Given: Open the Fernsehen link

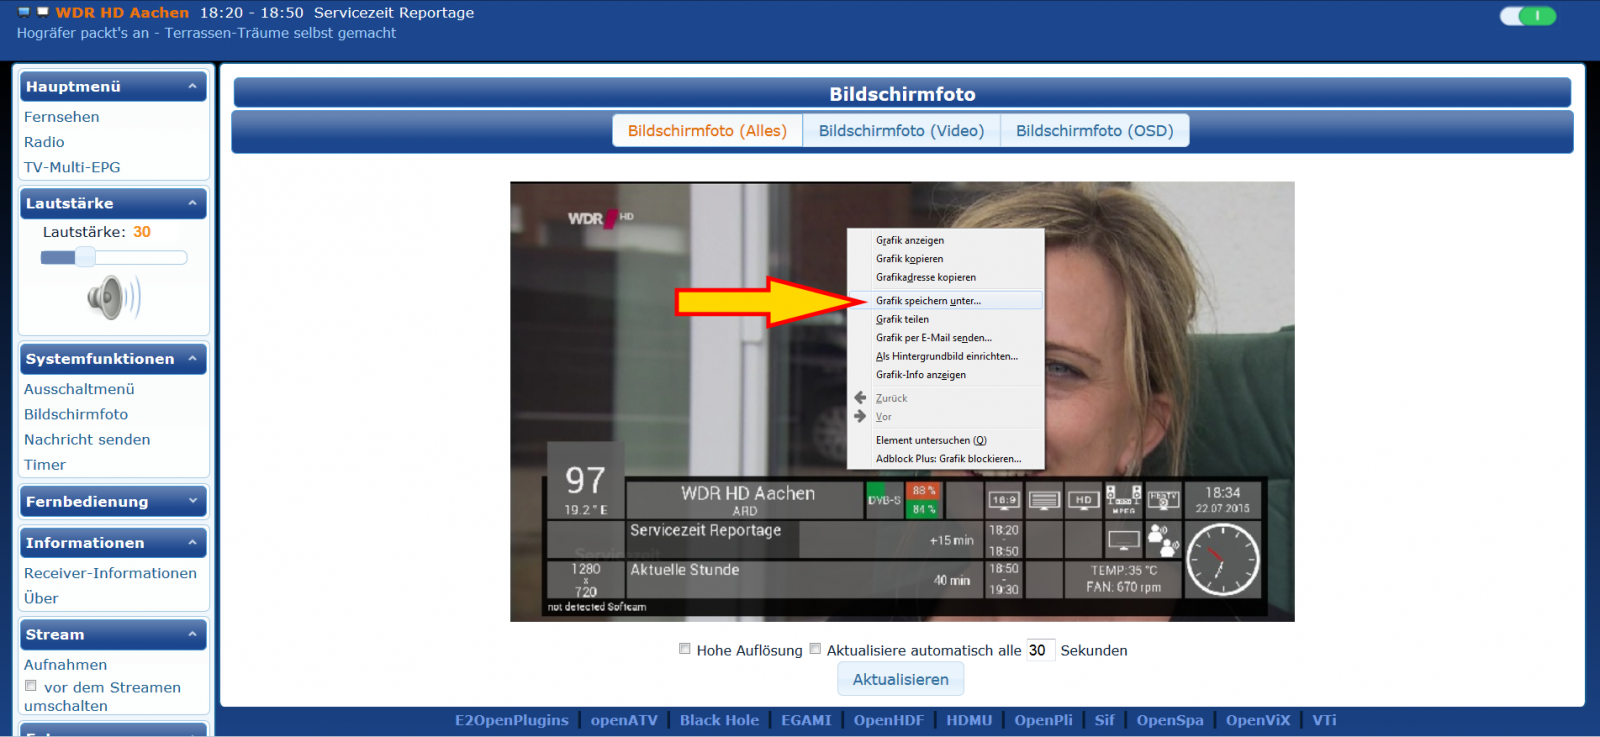Looking at the screenshot, I should [62, 117].
